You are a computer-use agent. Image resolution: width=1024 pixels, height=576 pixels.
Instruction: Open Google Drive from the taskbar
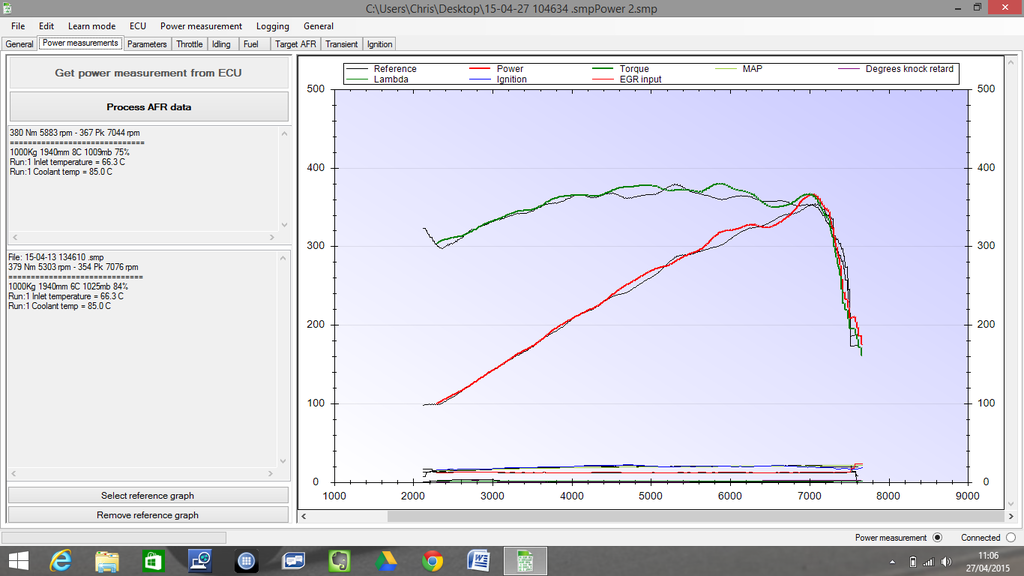[387, 561]
